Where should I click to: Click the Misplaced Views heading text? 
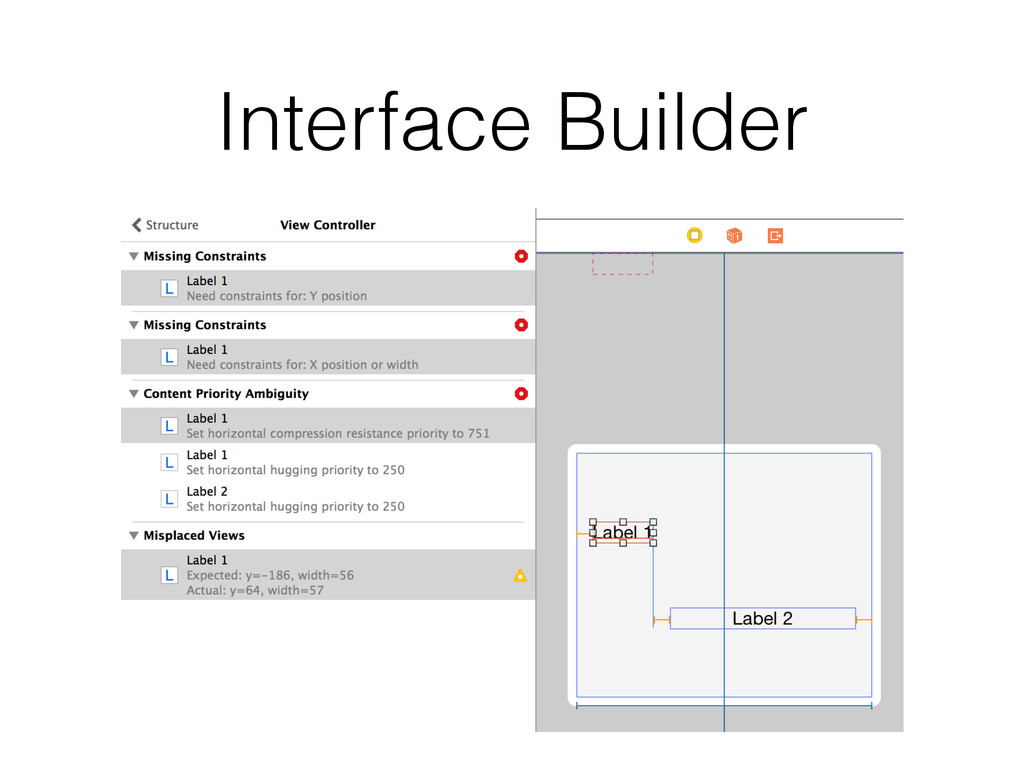(194, 535)
